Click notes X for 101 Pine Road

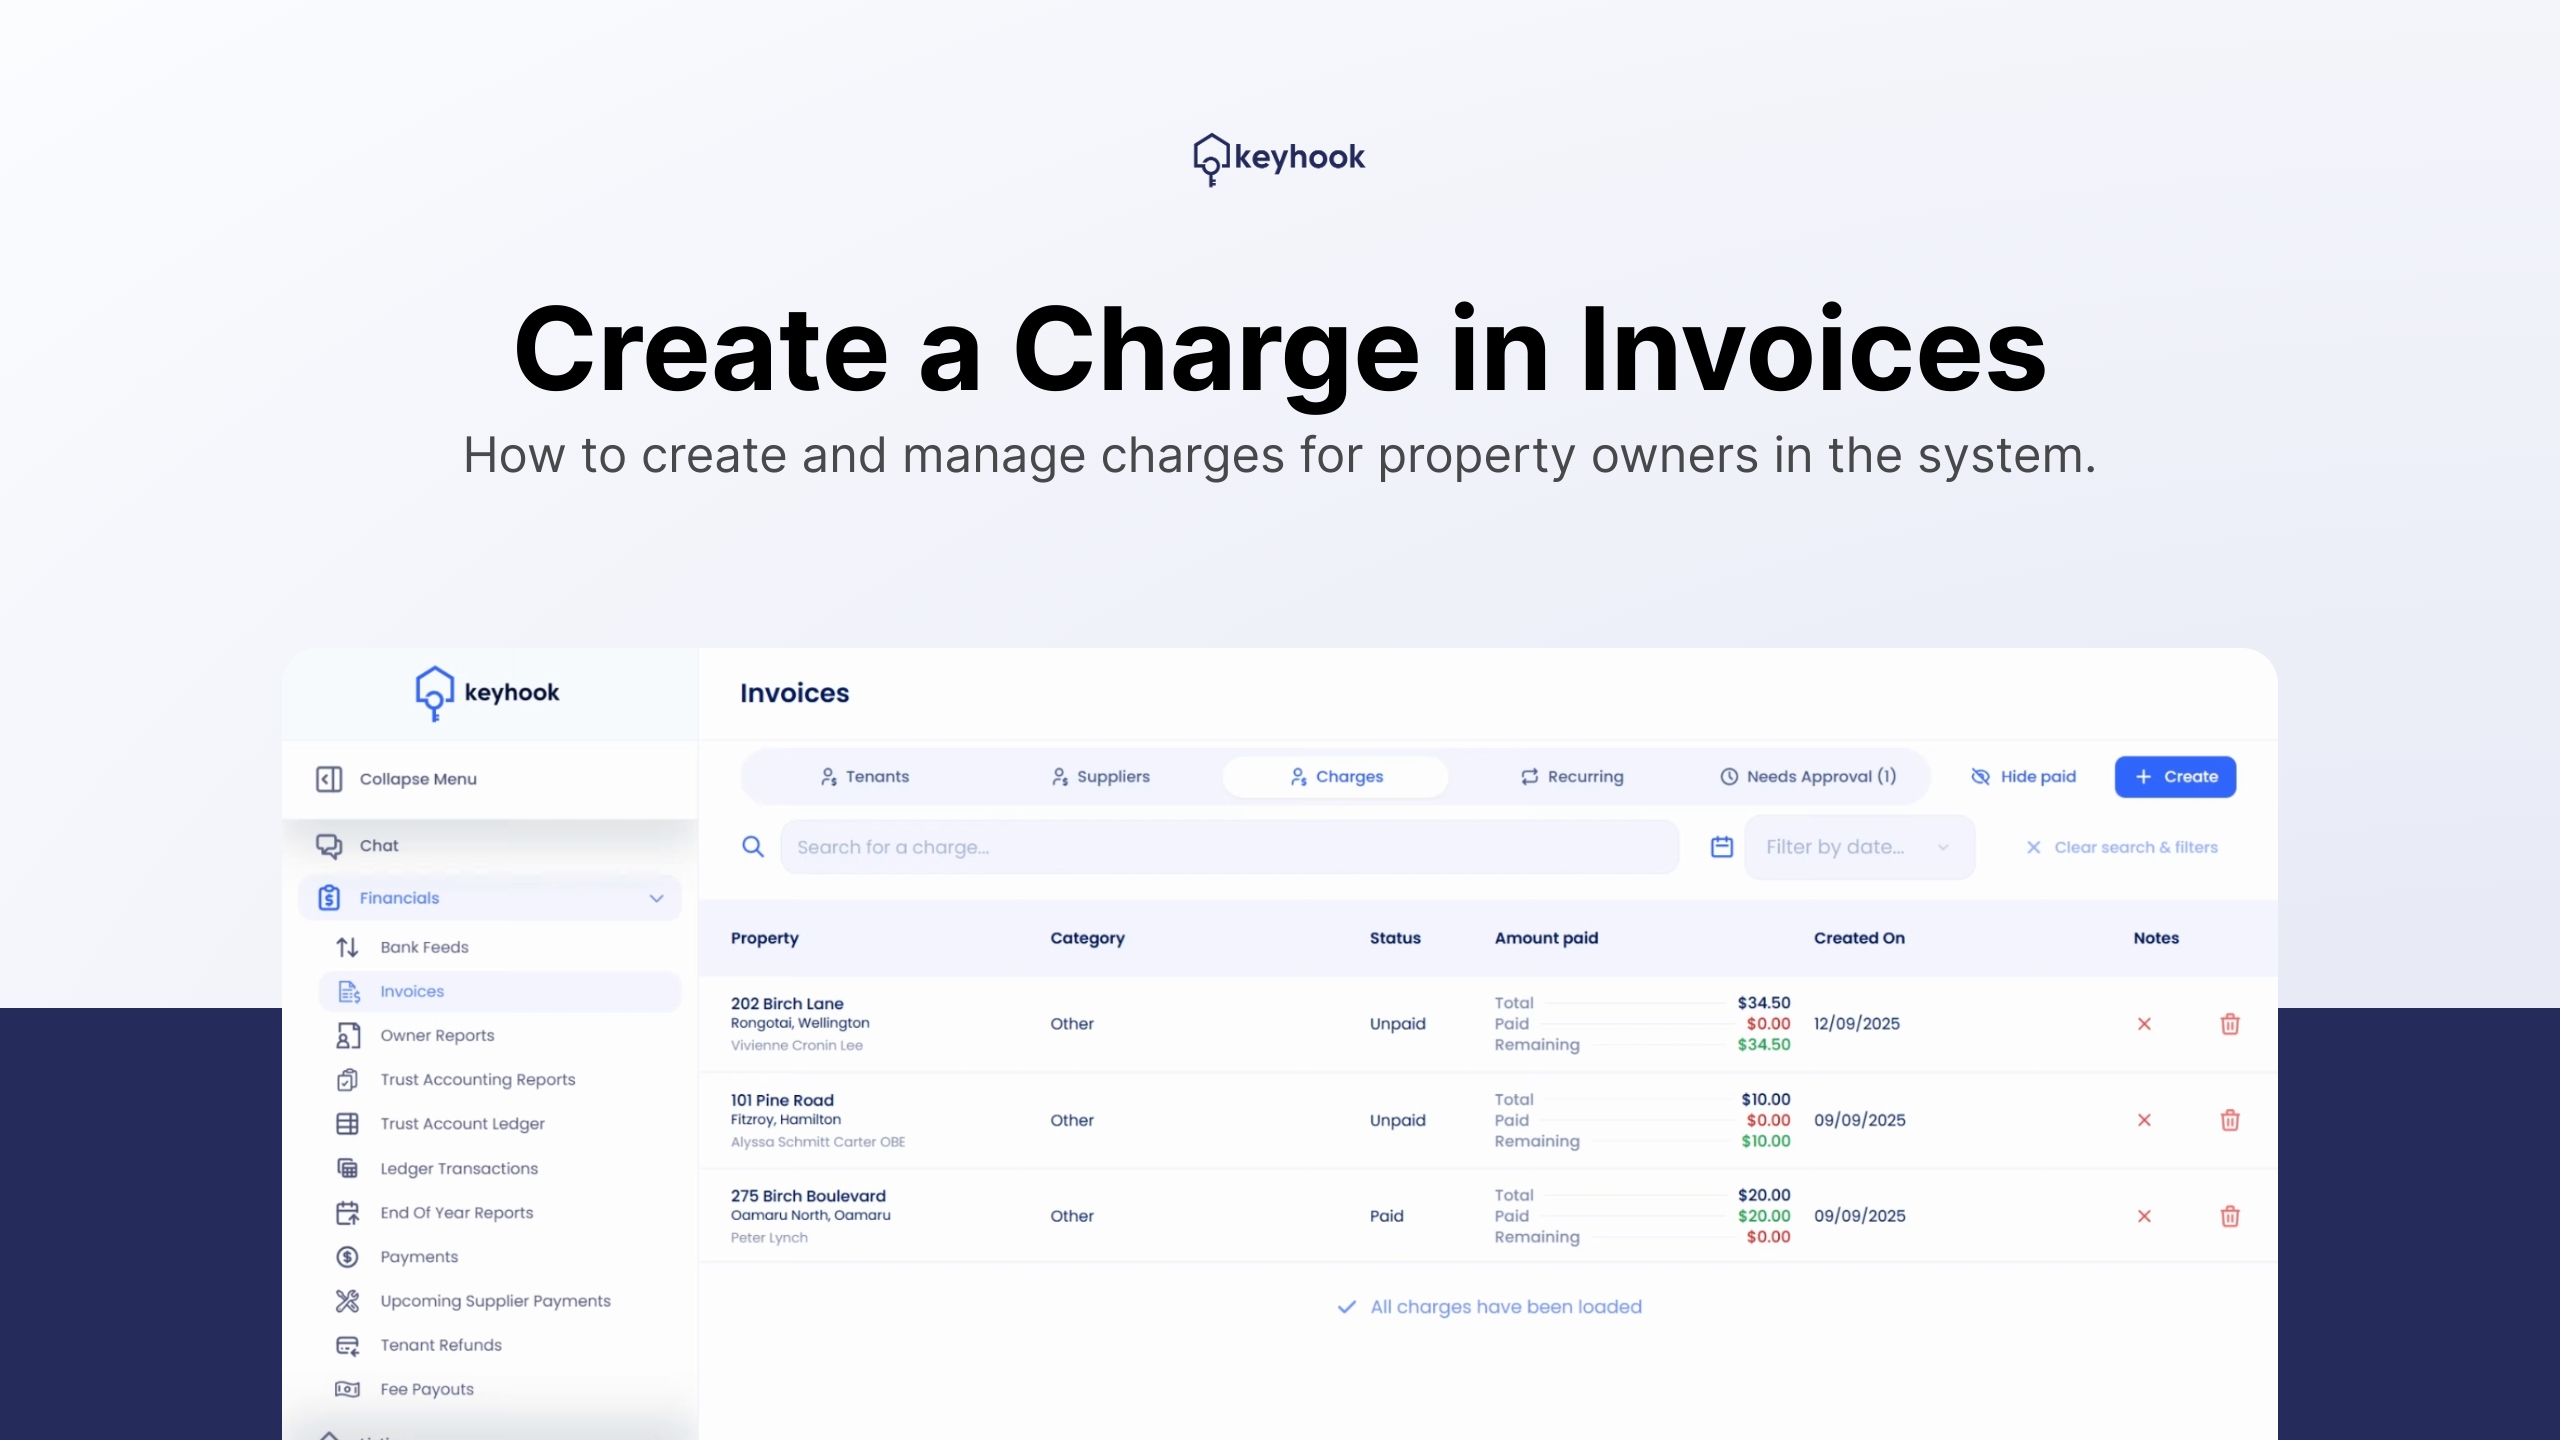(x=2144, y=1120)
